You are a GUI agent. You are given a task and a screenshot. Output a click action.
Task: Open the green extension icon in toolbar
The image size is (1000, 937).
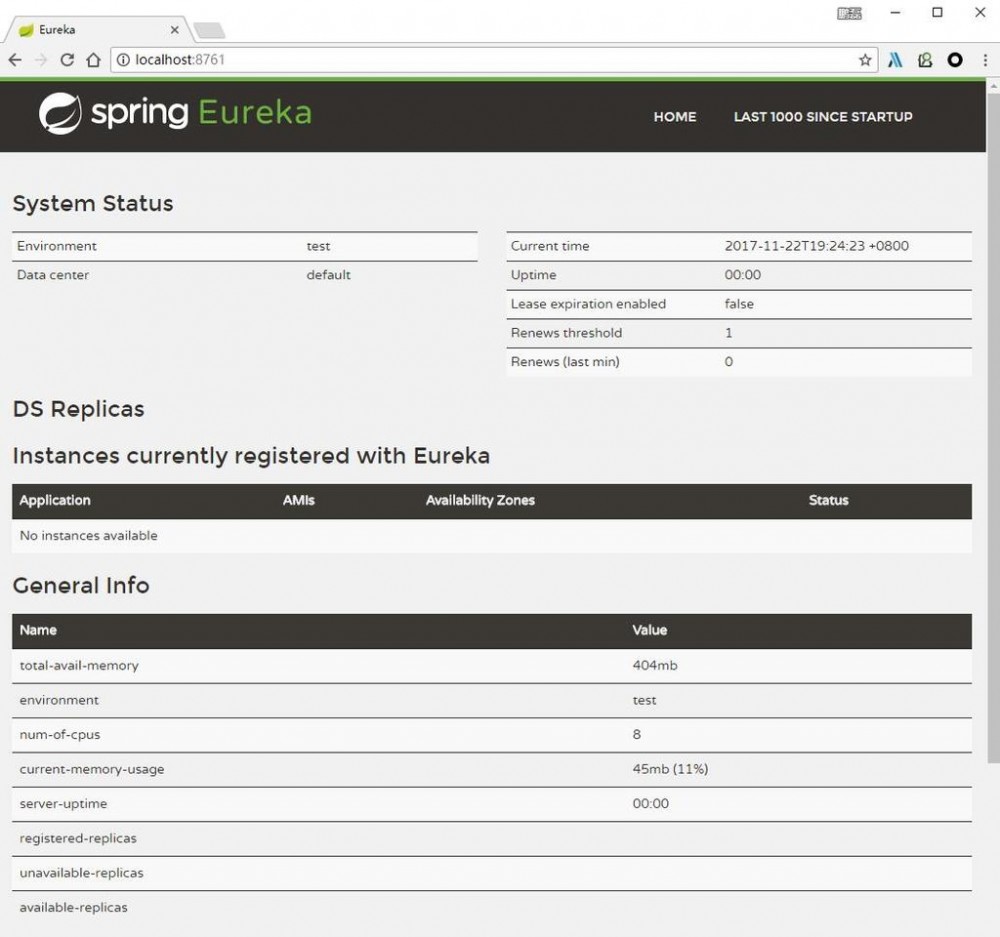(x=925, y=60)
